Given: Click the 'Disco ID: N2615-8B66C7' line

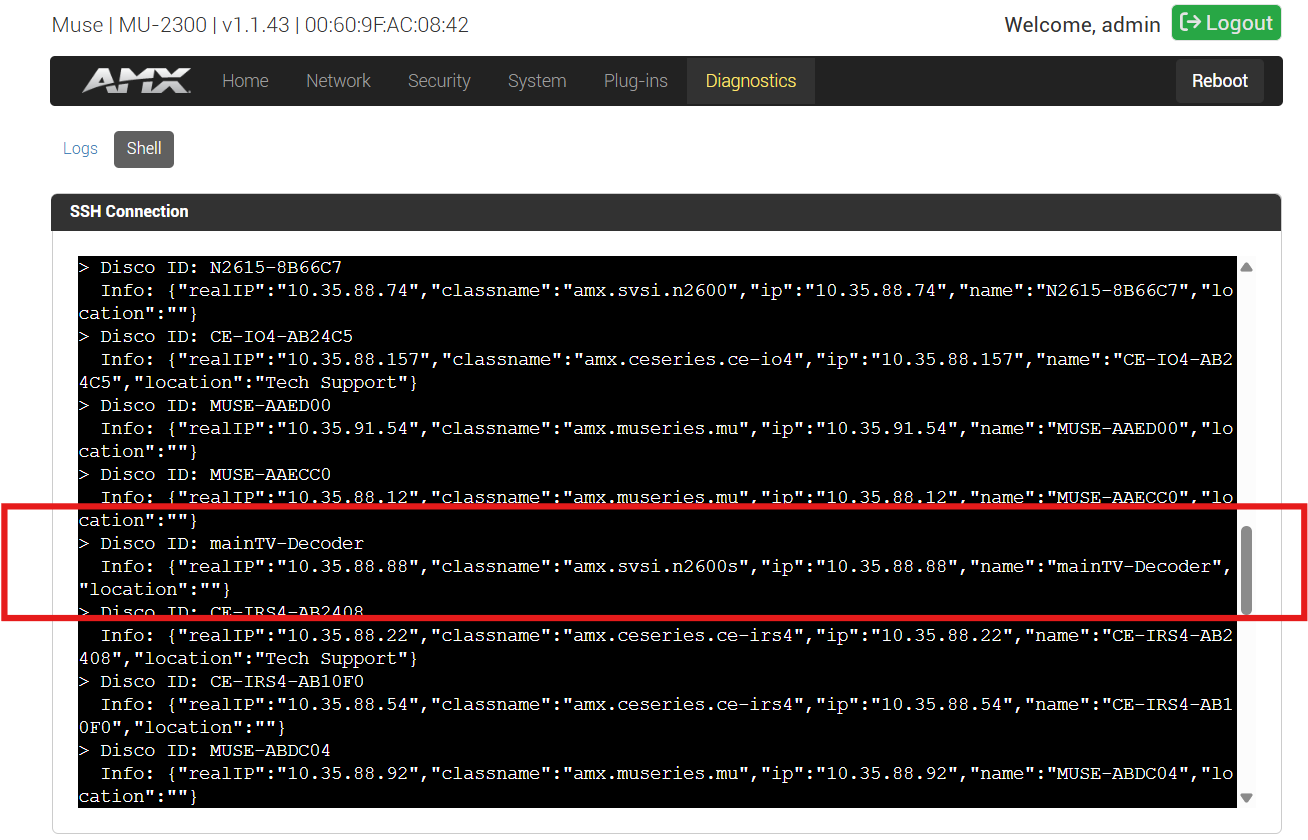Looking at the screenshot, I should (211, 267).
